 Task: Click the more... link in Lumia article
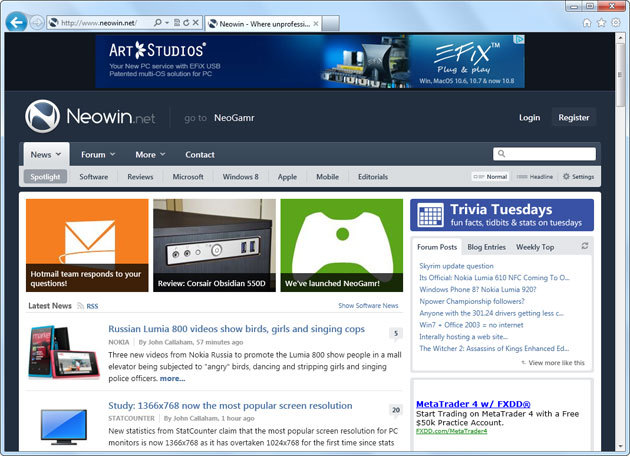tap(172, 378)
